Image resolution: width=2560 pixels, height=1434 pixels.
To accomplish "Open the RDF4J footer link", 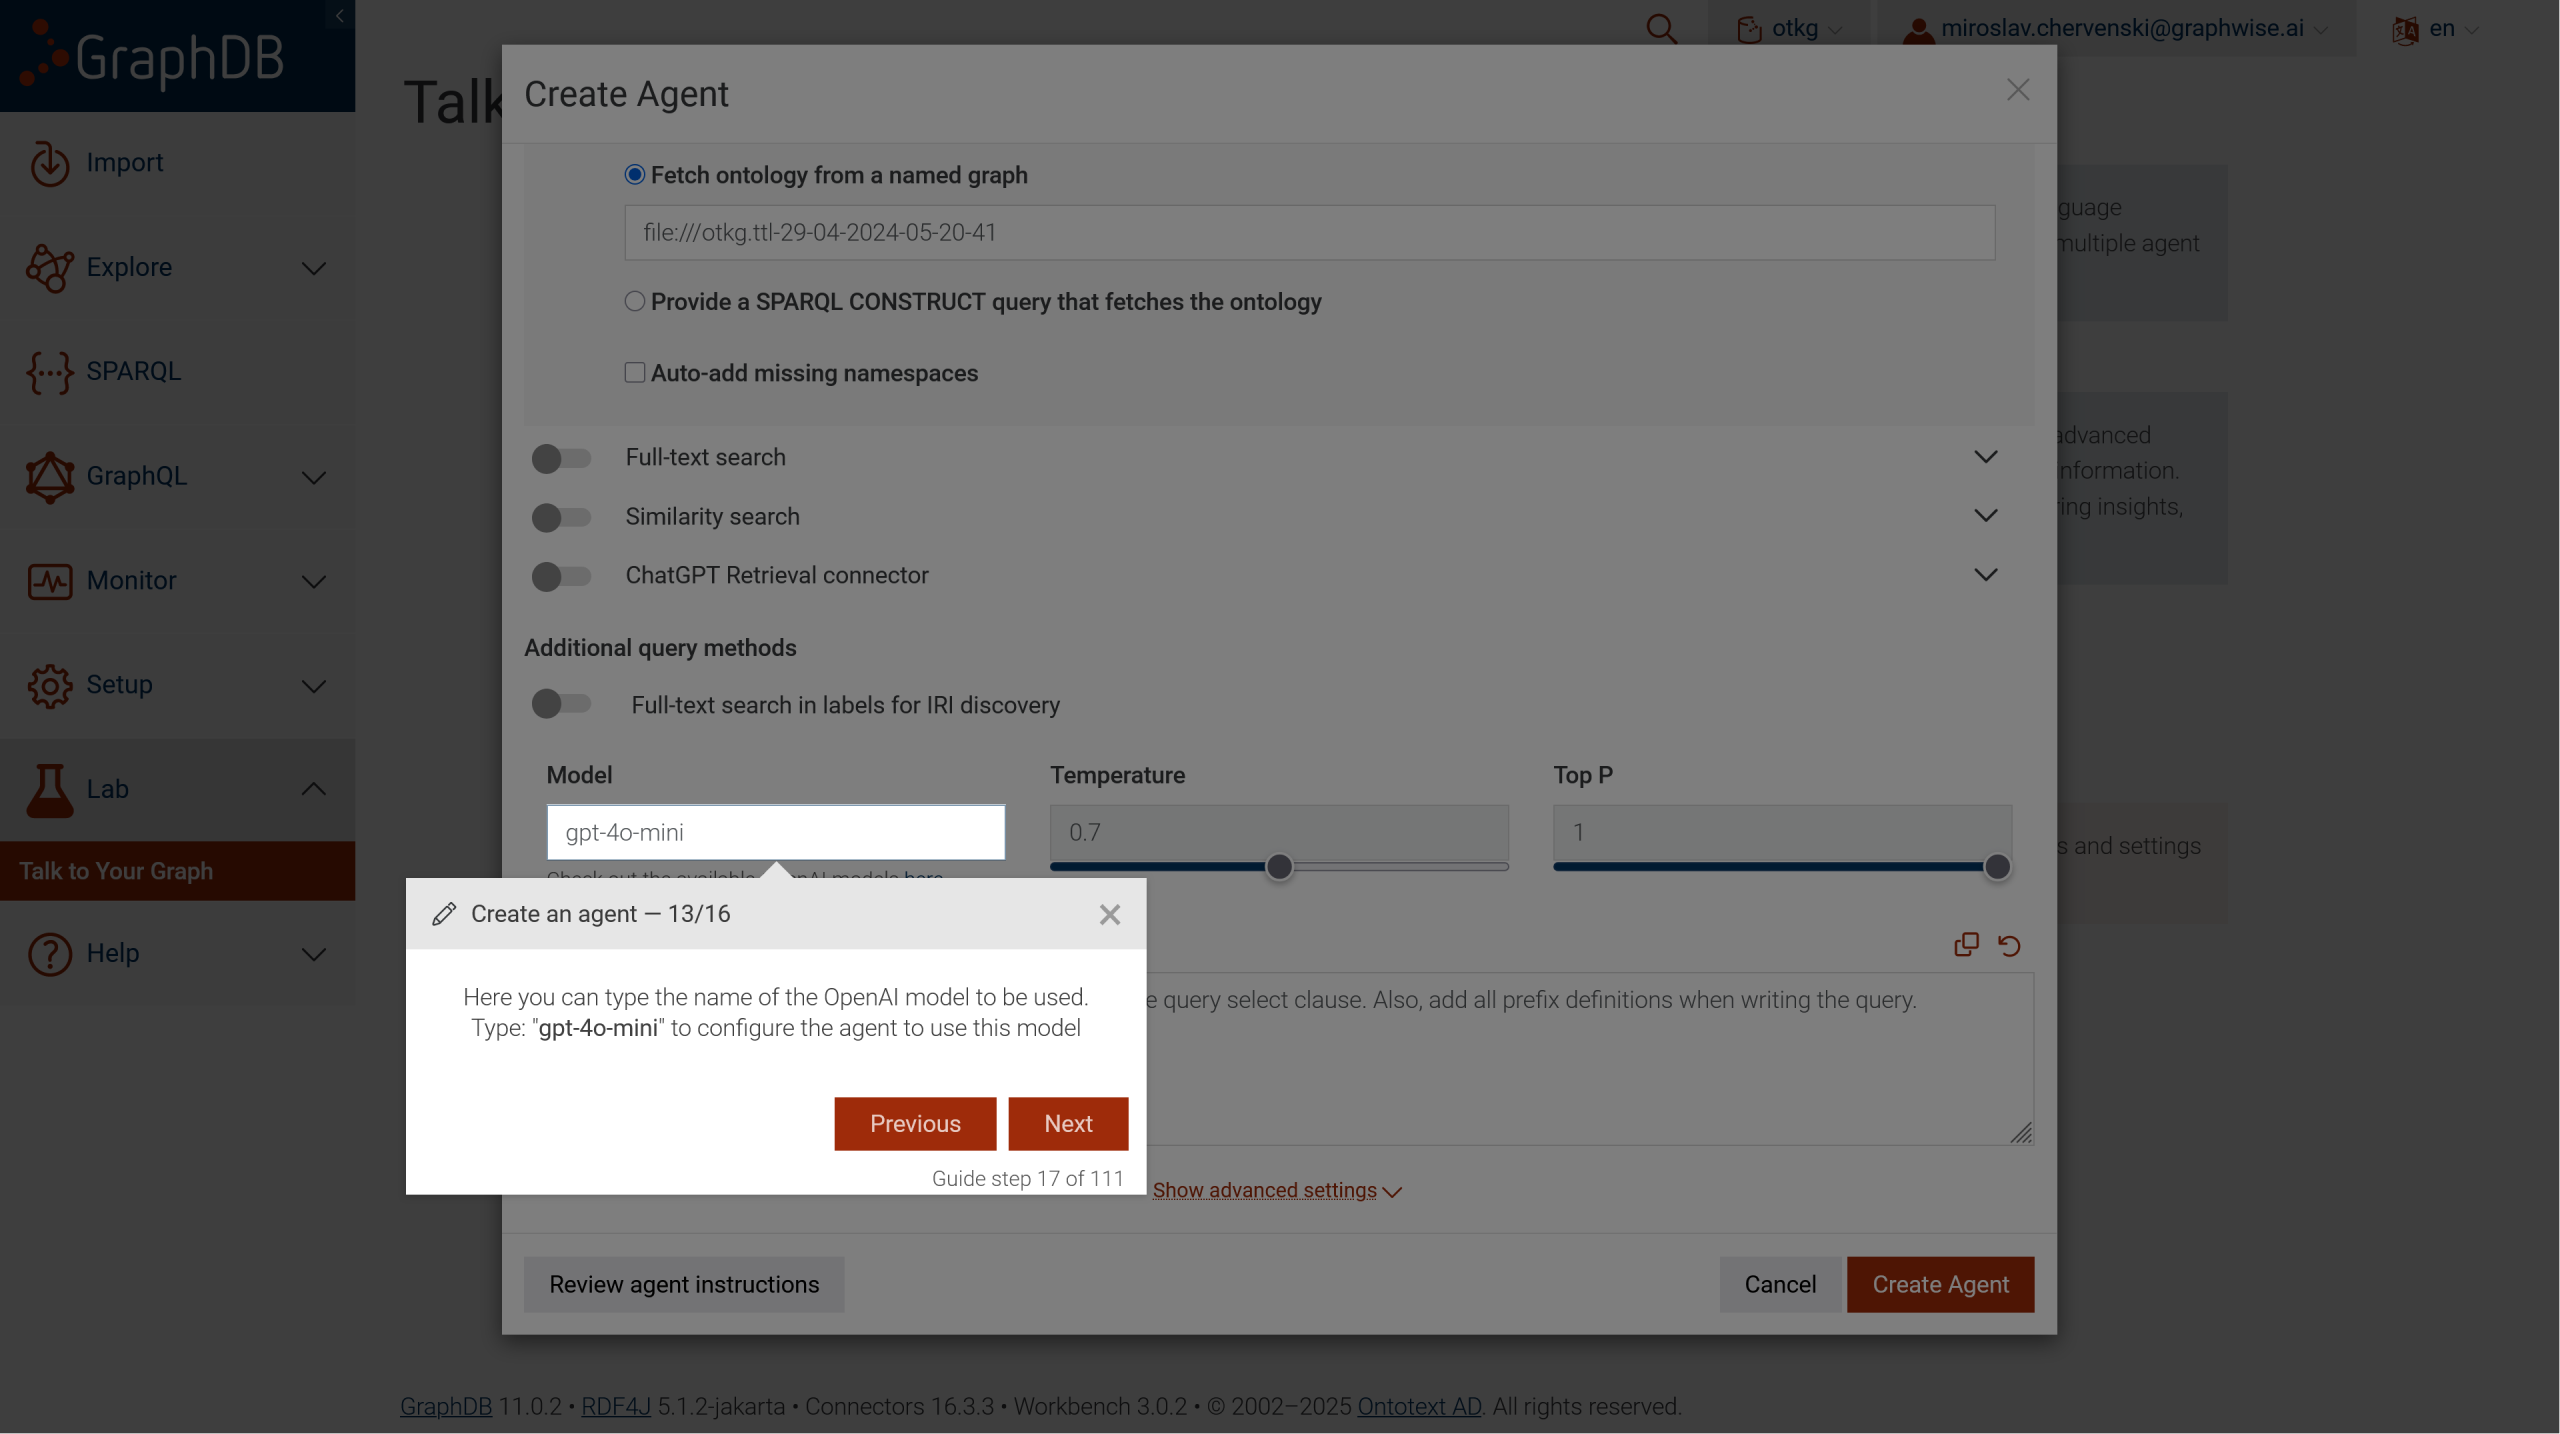I will click(x=615, y=1406).
